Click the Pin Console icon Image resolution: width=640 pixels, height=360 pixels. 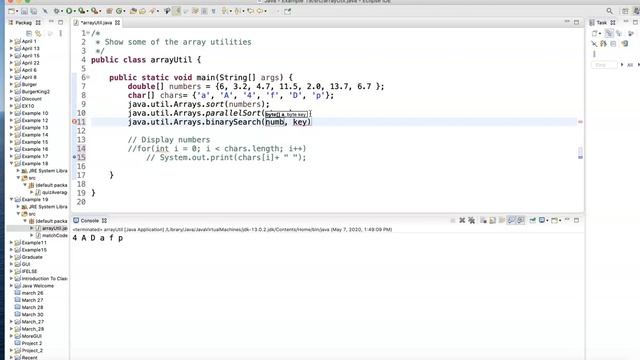coord(533,220)
